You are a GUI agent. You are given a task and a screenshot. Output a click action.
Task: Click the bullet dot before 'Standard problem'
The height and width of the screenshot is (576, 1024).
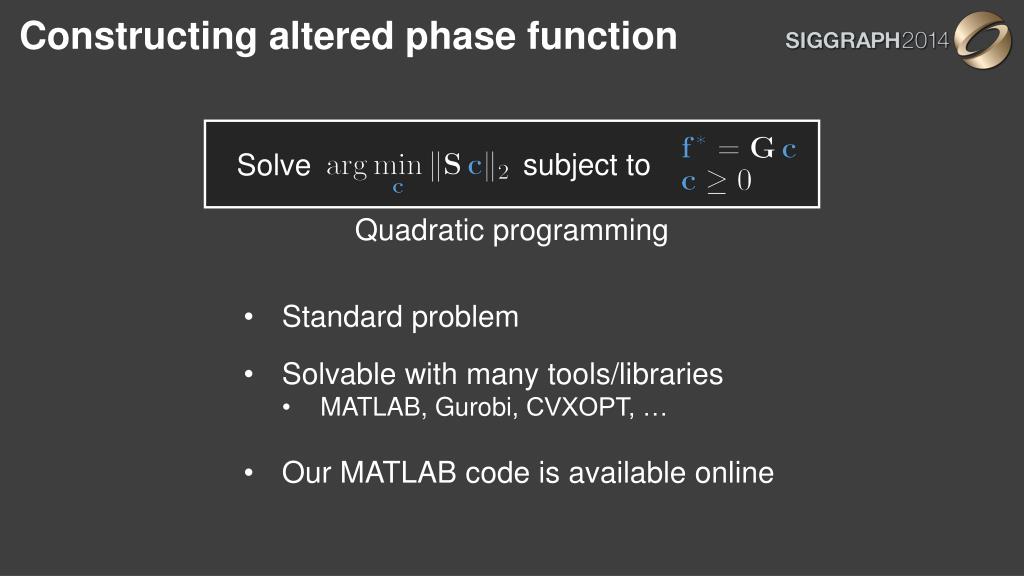248,317
